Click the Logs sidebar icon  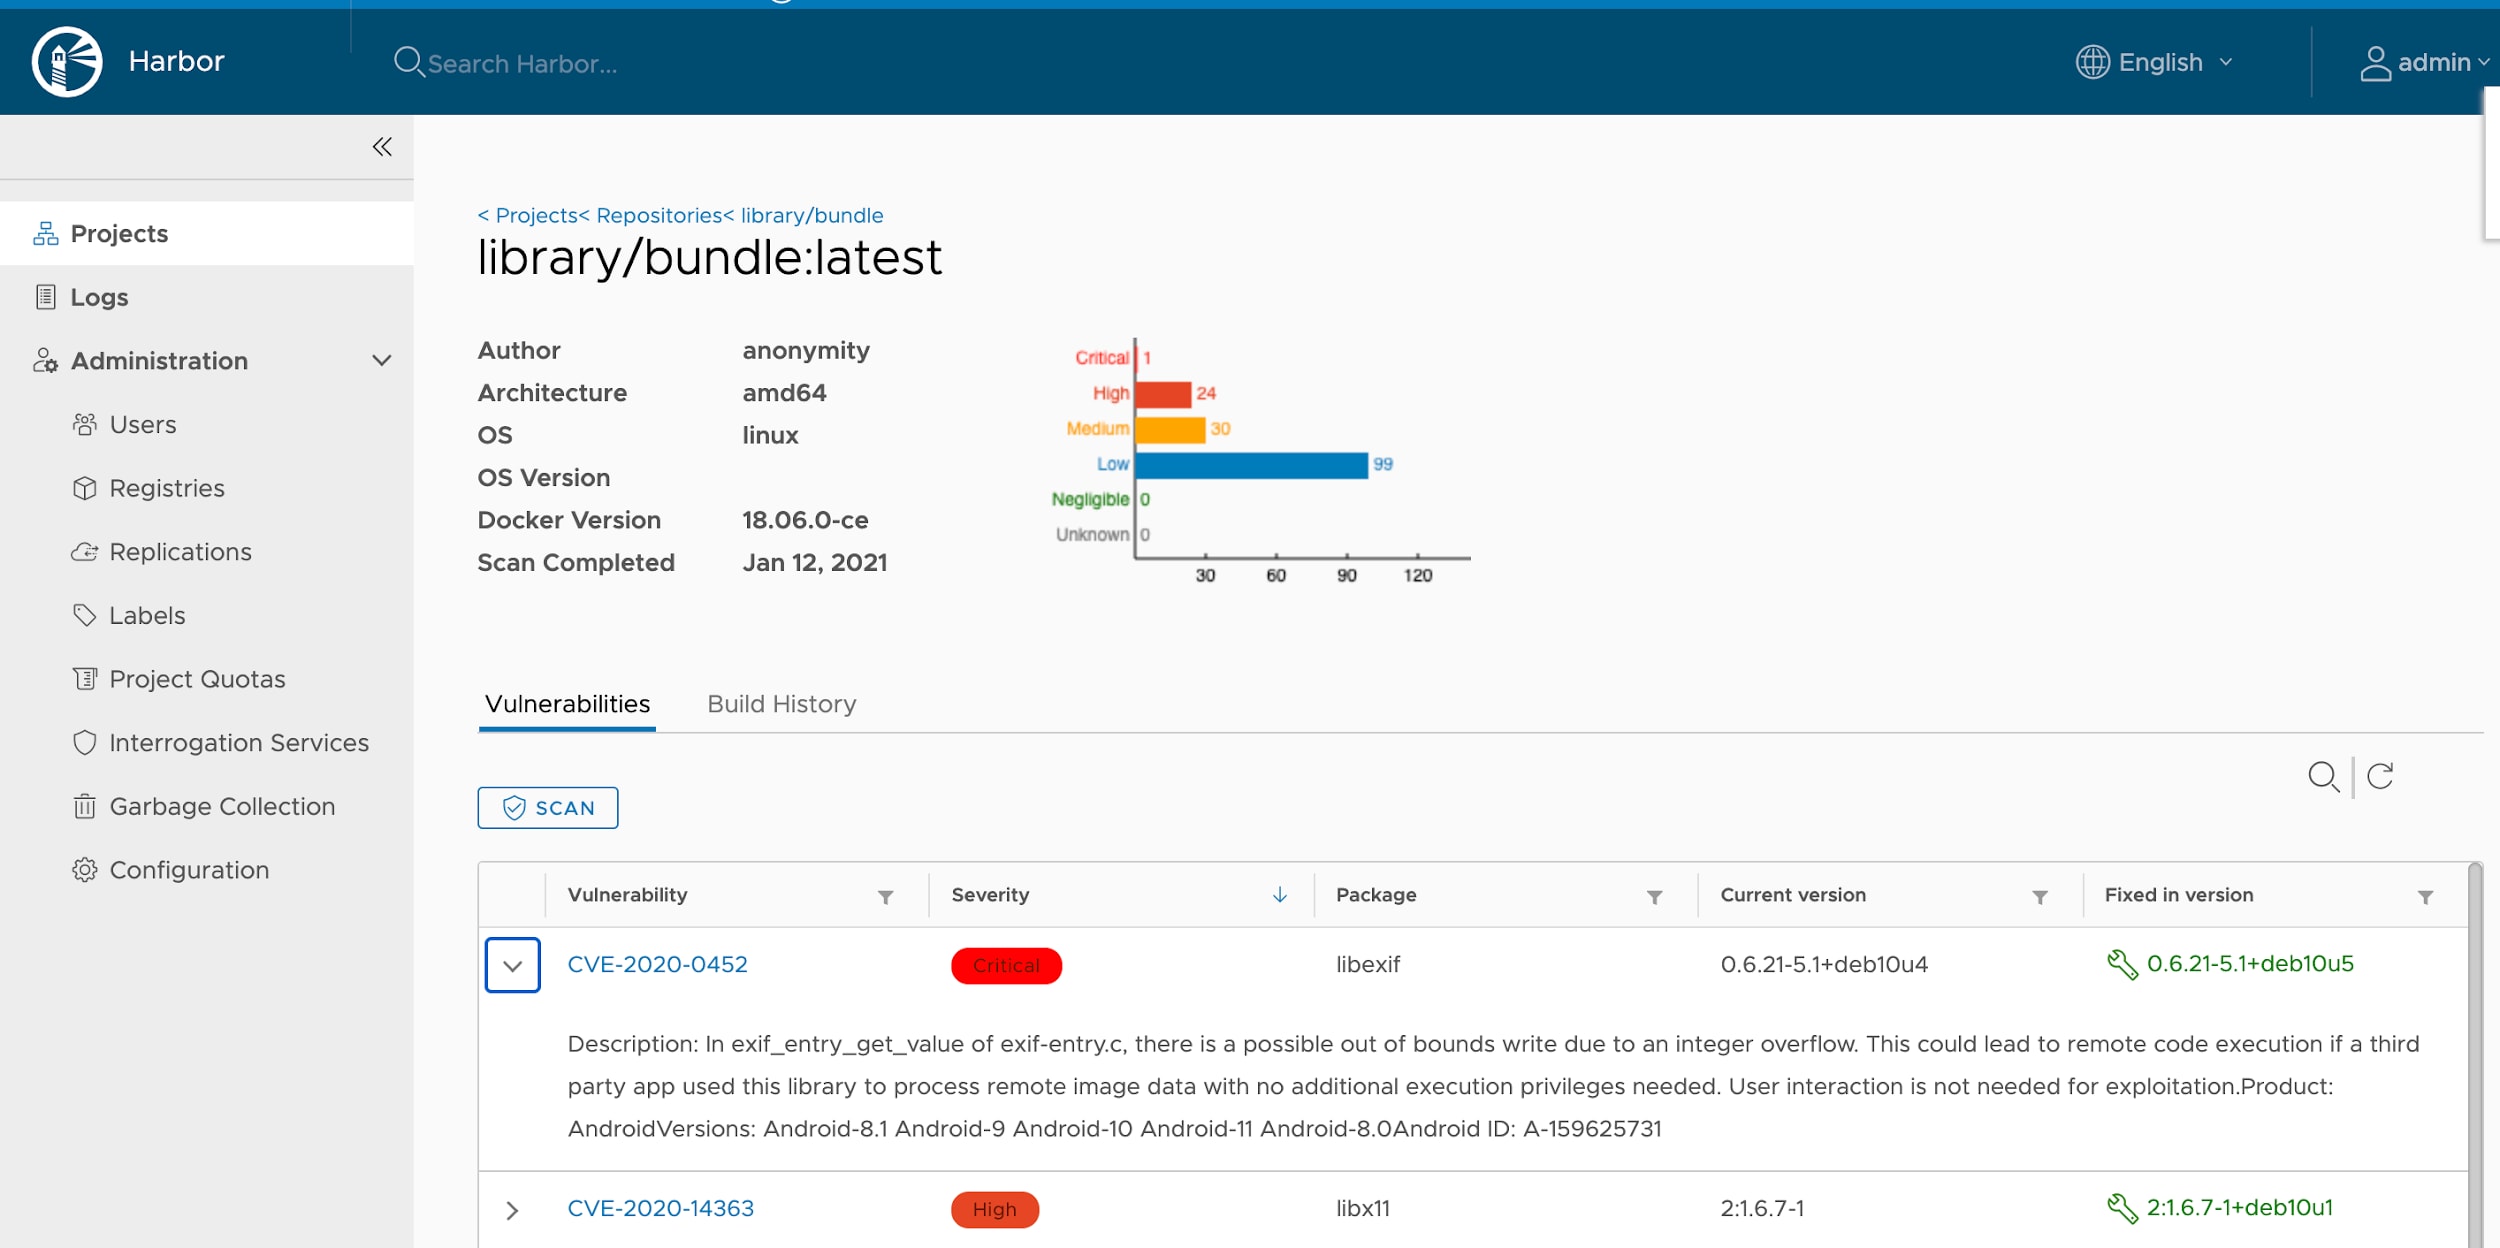tap(46, 297)
